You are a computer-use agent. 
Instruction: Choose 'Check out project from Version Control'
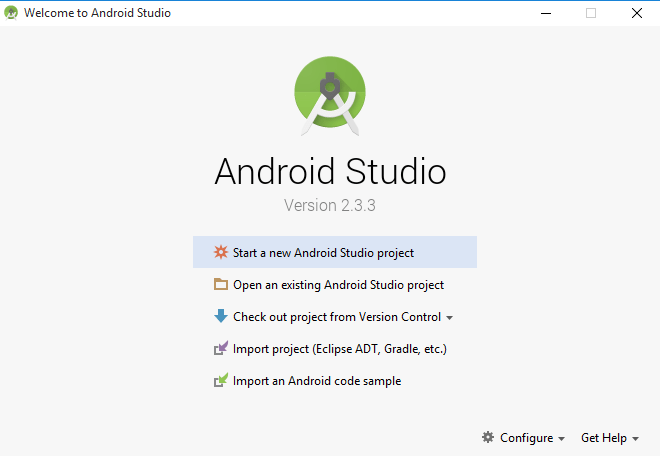point(335,317)
